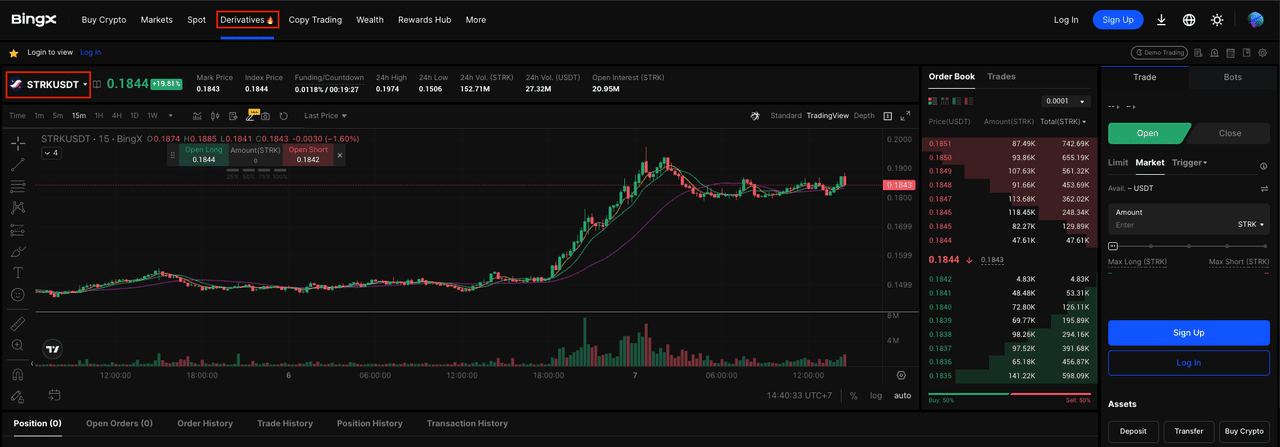1280x447 pixels.
Task: Select the ruler measure tool
Action: (x=18, y=324)
